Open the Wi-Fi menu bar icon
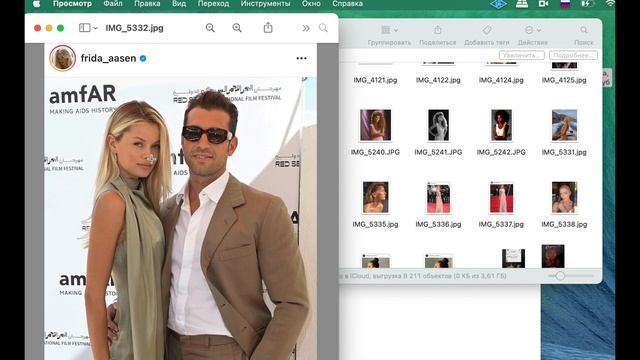Image resolution: width=640 pixels, height=360 pixels. point(609,4)
